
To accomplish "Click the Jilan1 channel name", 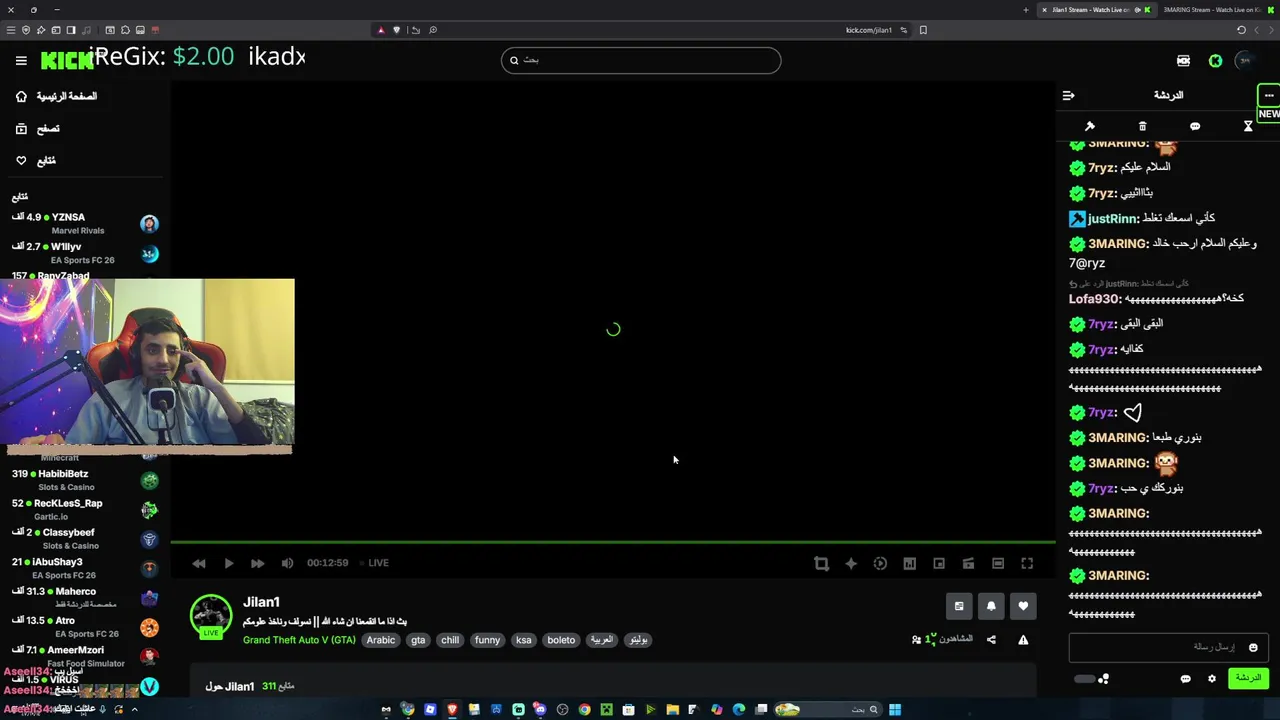I will coord(261,602).
